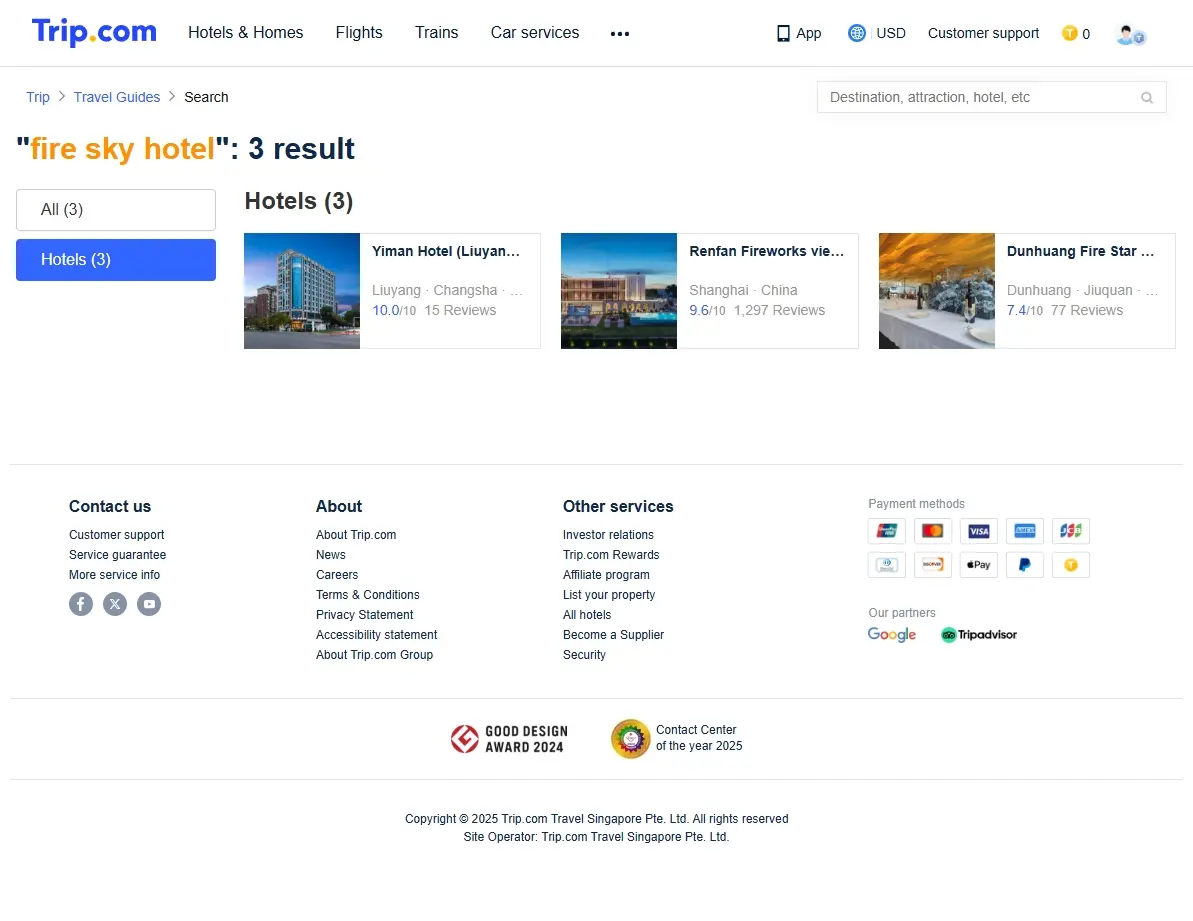Open Privacy Statement link

click(x=364, y=615)
